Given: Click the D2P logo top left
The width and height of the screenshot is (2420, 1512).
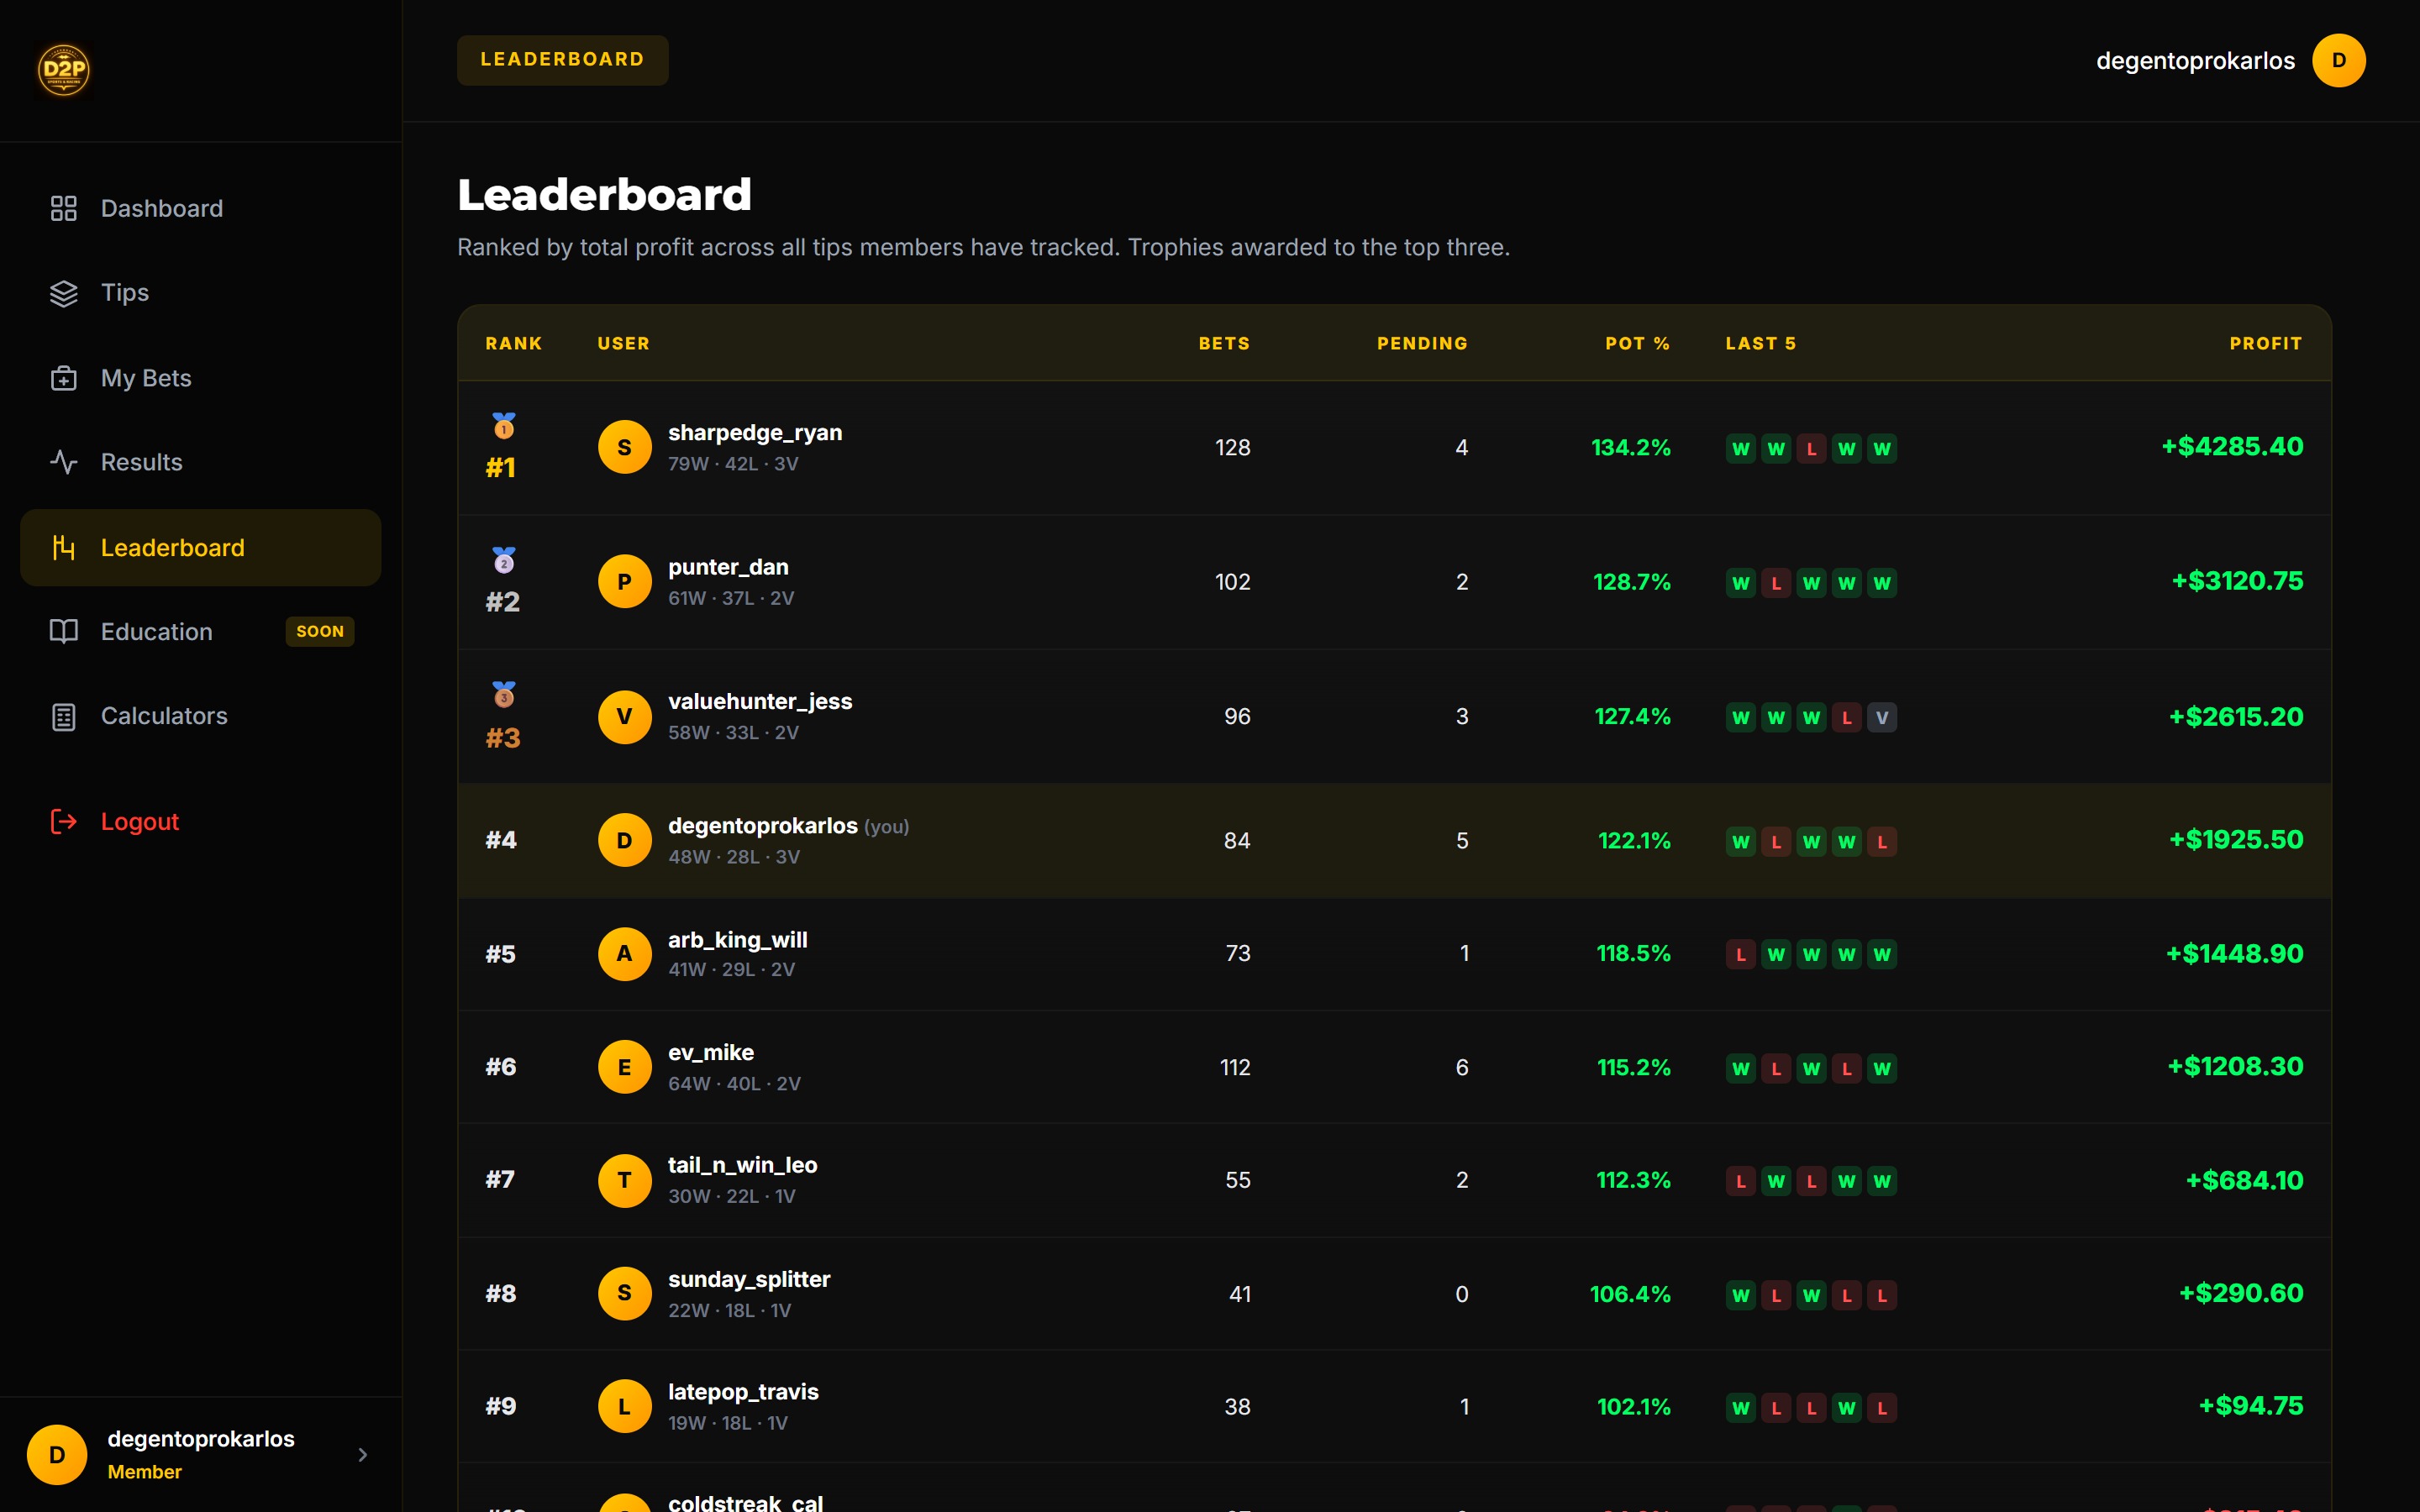Looking at the screenshot, I should pyautogui.click(x=63, y=69).
